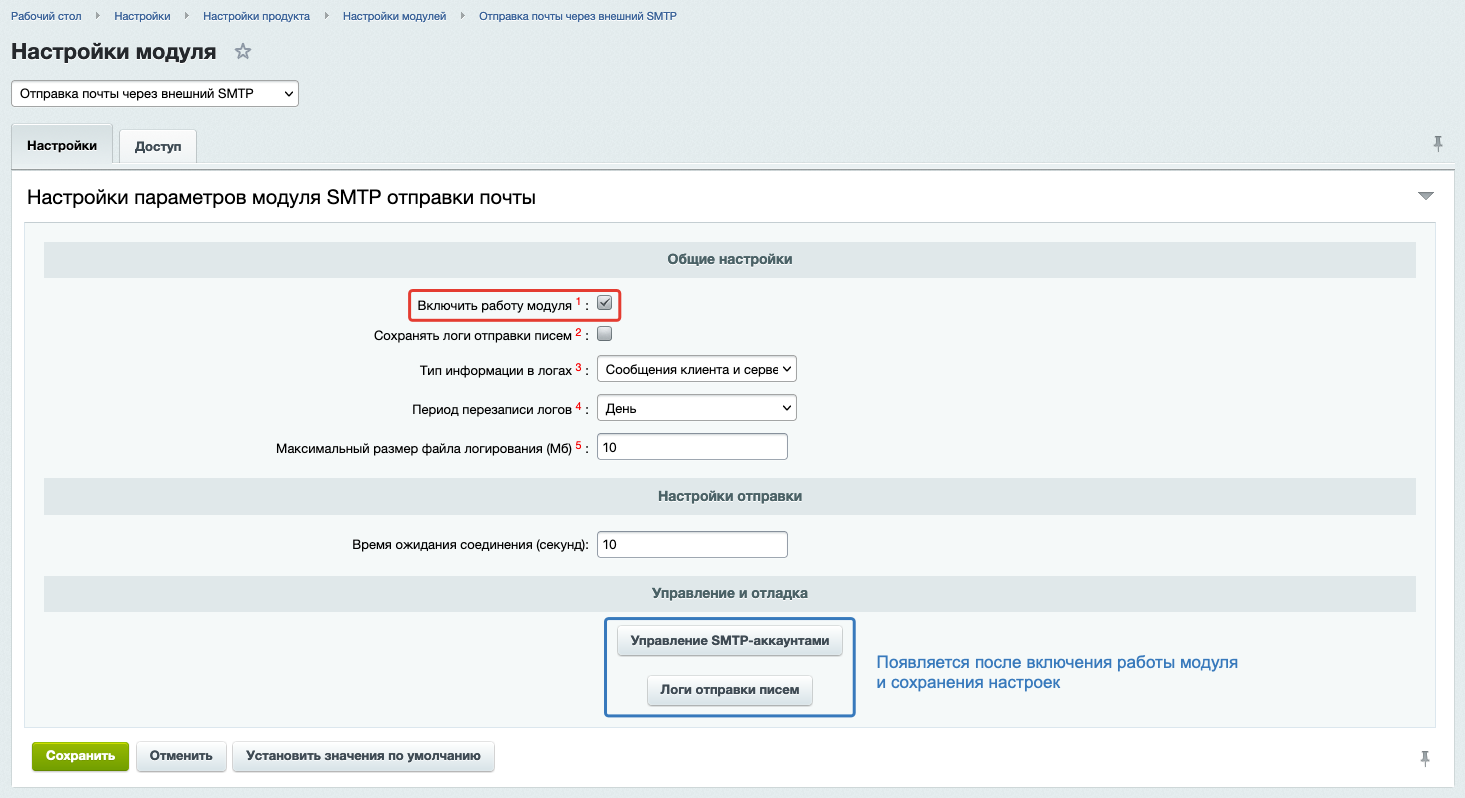Screen dimensions: 1465x798
Task: Open the module selector dropdown 'Отправка почты через внешний SMTP'
Action: pyautogui.click(x=155, y=93)
